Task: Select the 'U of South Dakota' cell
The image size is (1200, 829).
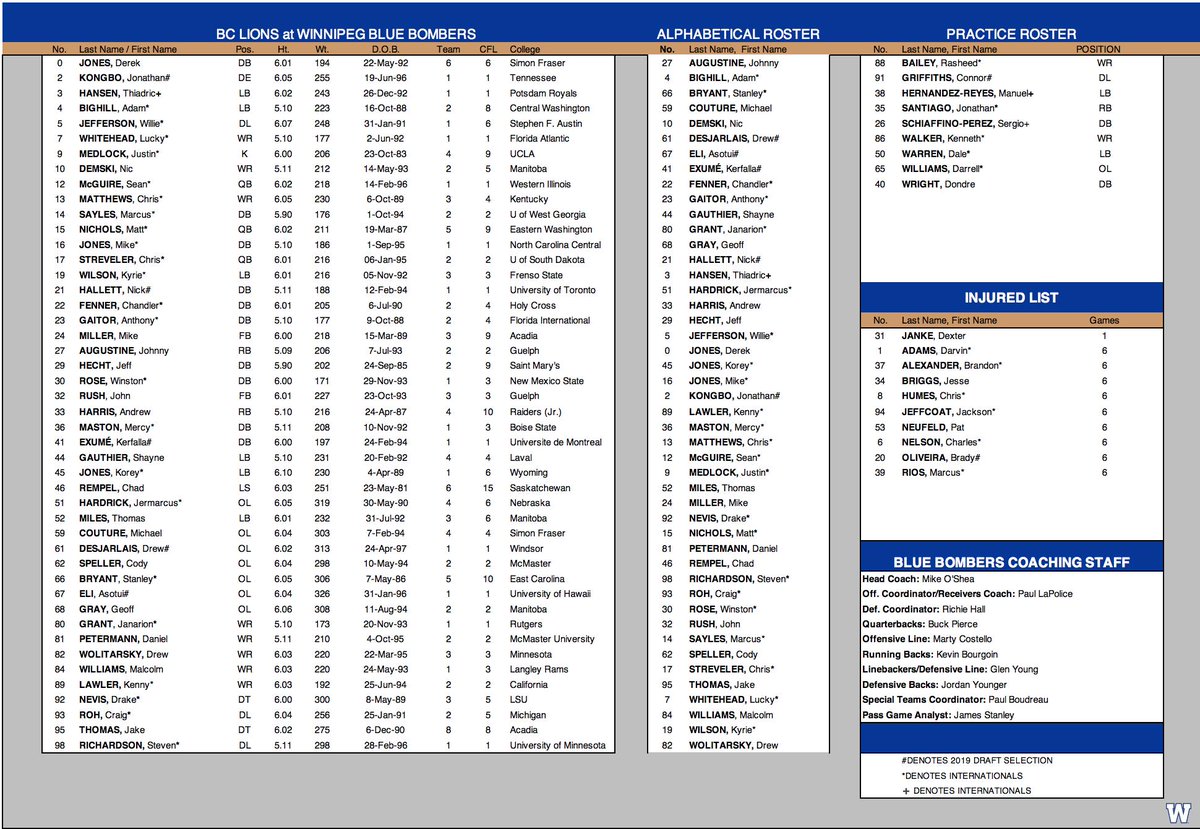Action: [548, 259]
